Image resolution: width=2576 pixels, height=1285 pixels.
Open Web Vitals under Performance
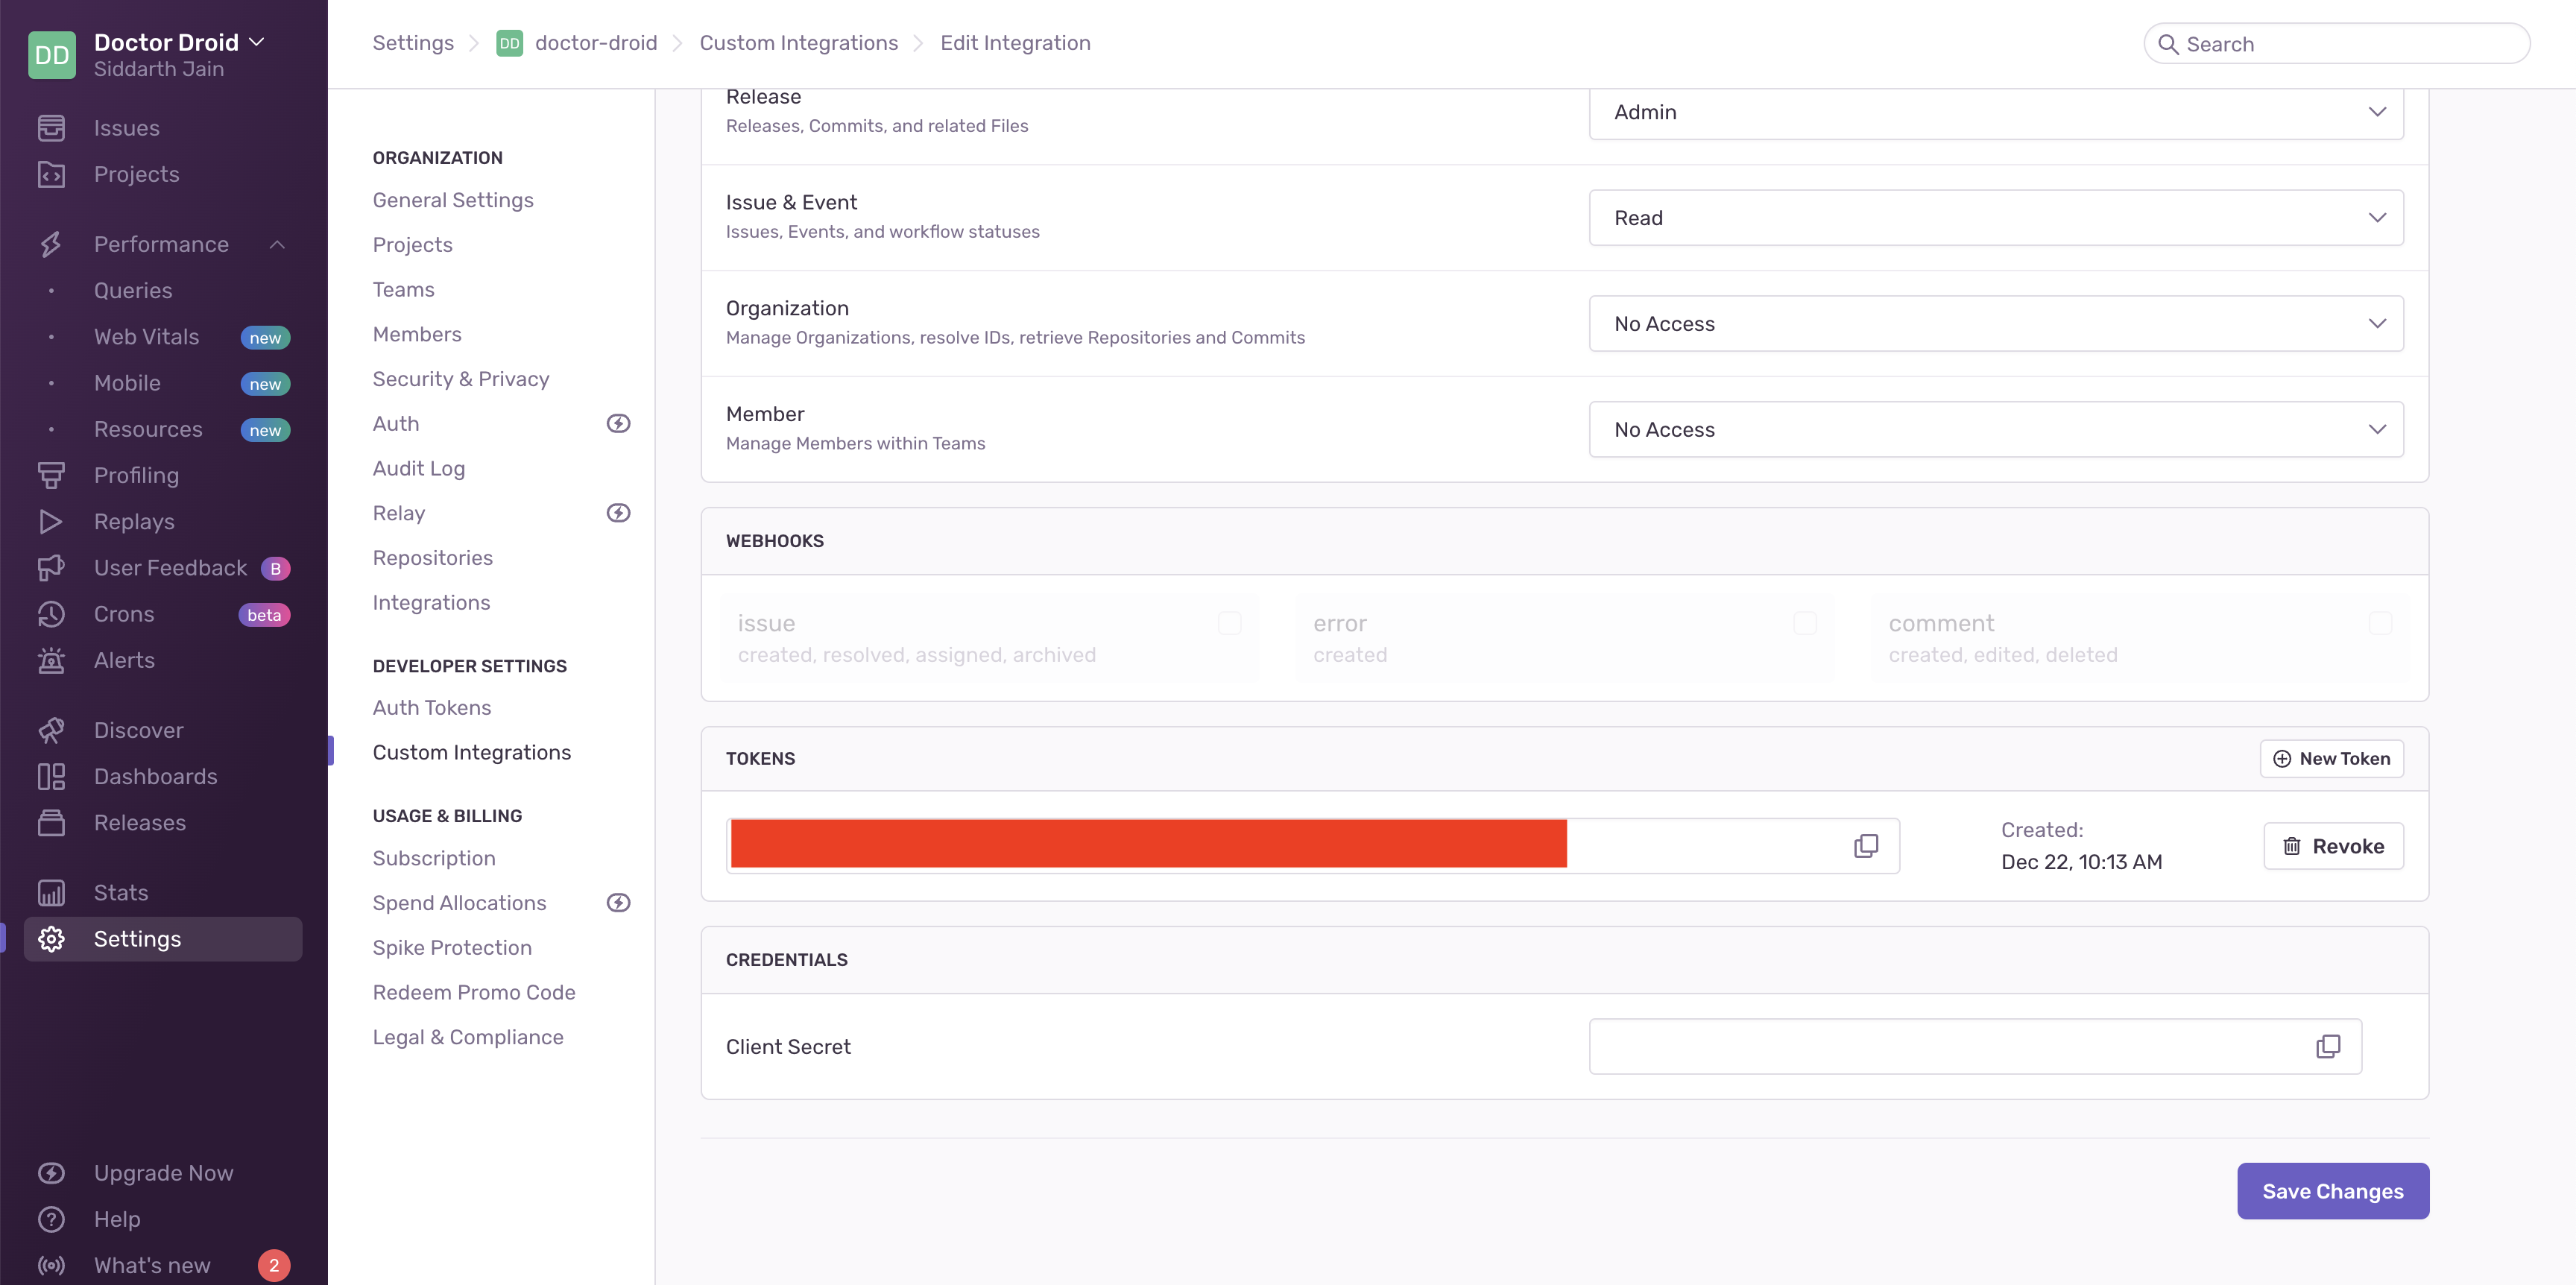pyautogui.click(x=146, y=337)
